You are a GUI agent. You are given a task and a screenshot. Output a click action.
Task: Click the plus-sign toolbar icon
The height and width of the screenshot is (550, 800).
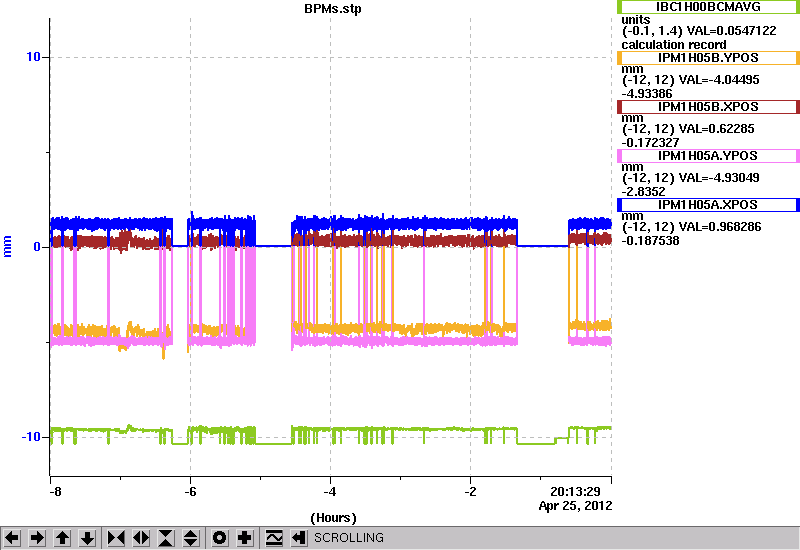pyautogui.click(x=245, y=538)
